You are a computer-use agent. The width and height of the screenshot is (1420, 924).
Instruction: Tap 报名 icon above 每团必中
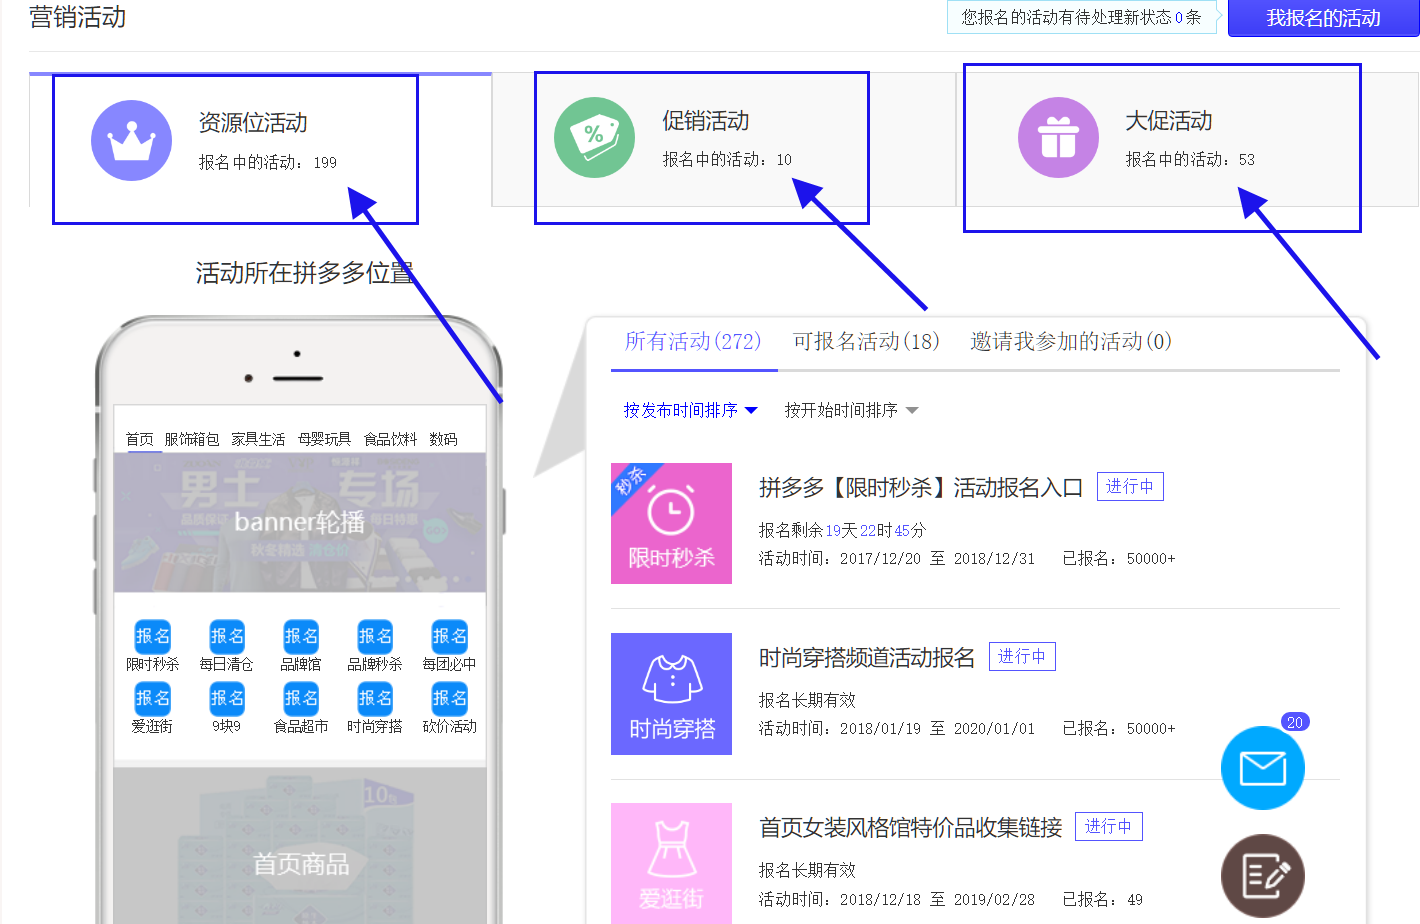point(450,637)
